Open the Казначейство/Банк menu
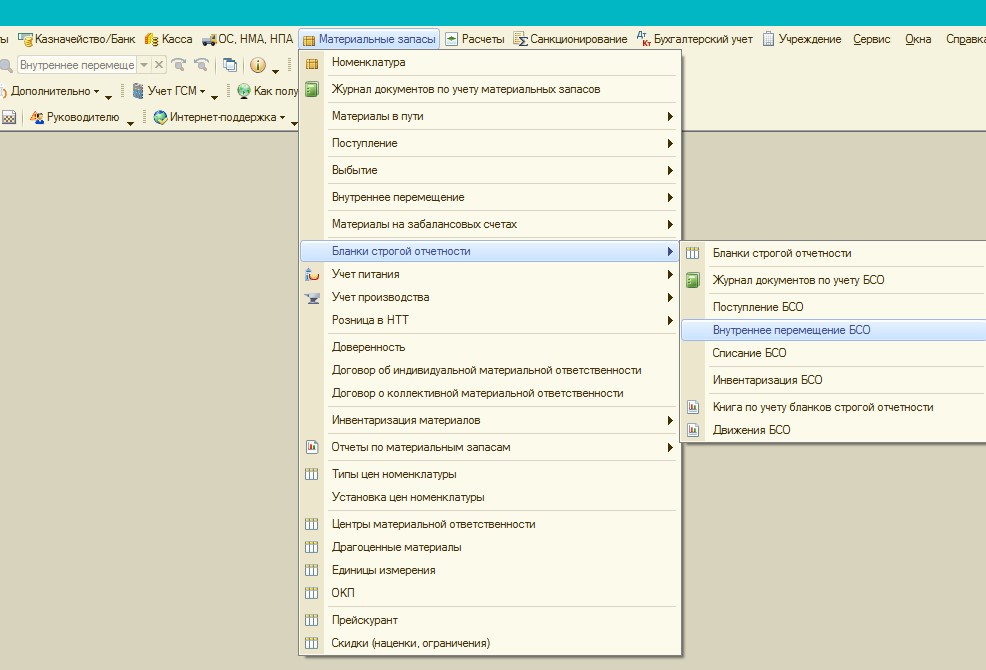 78,39
